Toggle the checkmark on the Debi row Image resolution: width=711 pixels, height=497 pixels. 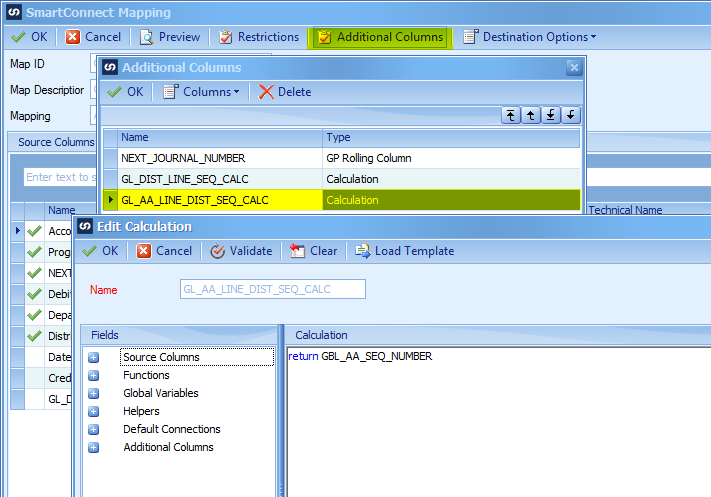coord(34,294)
